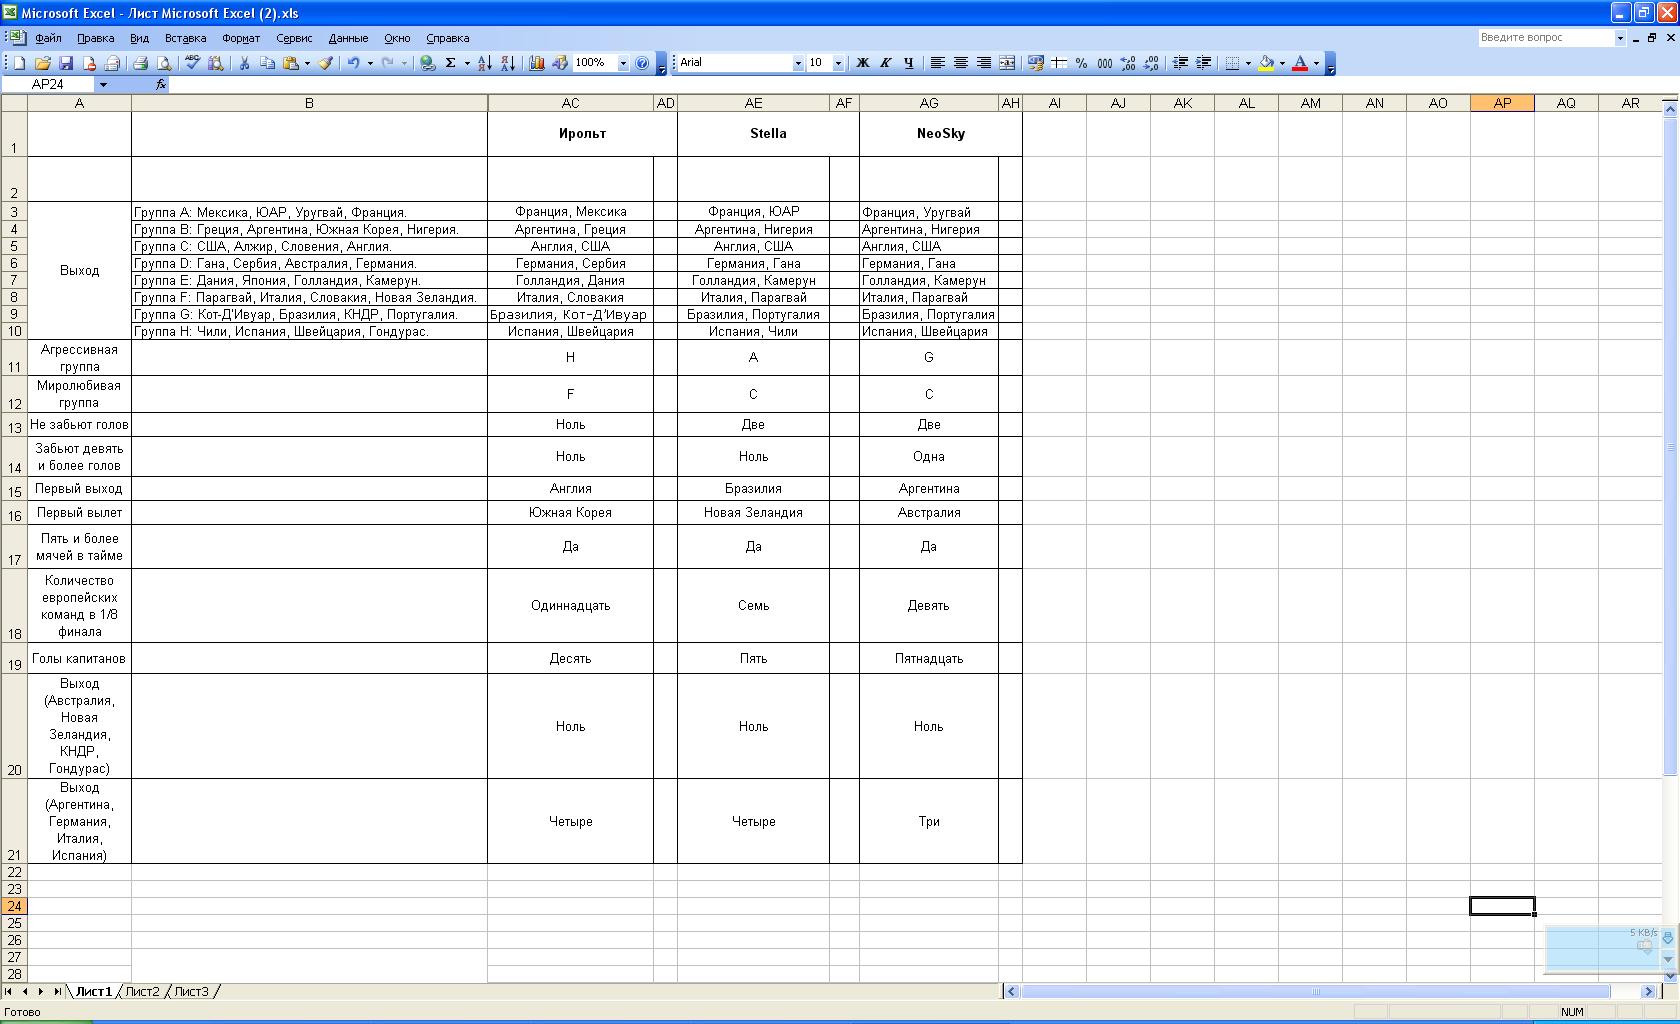Increase cell indent
This screenshot has height=1024, width=1680.
(x=1204, y=63)
